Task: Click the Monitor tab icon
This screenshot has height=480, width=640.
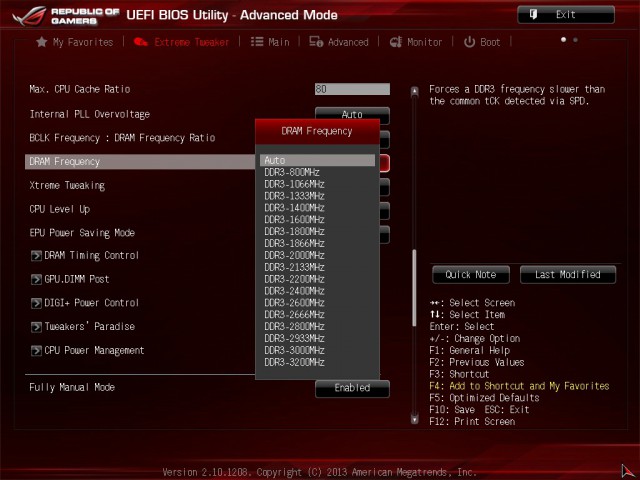Action: [396, 42]
